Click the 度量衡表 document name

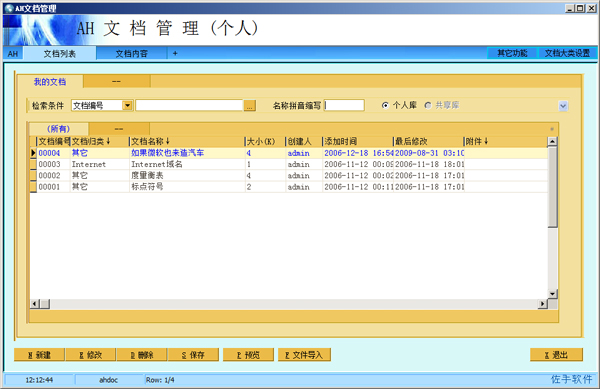click(147, 176)
